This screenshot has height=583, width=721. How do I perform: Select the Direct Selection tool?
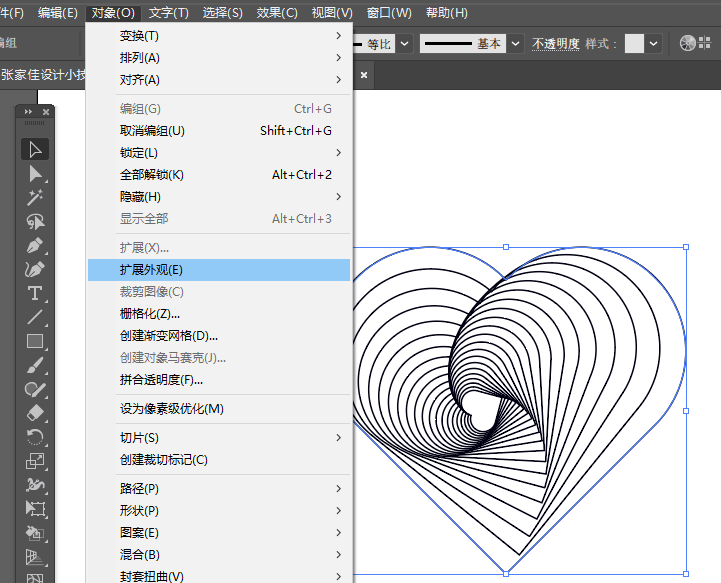(x=35, y=174)
